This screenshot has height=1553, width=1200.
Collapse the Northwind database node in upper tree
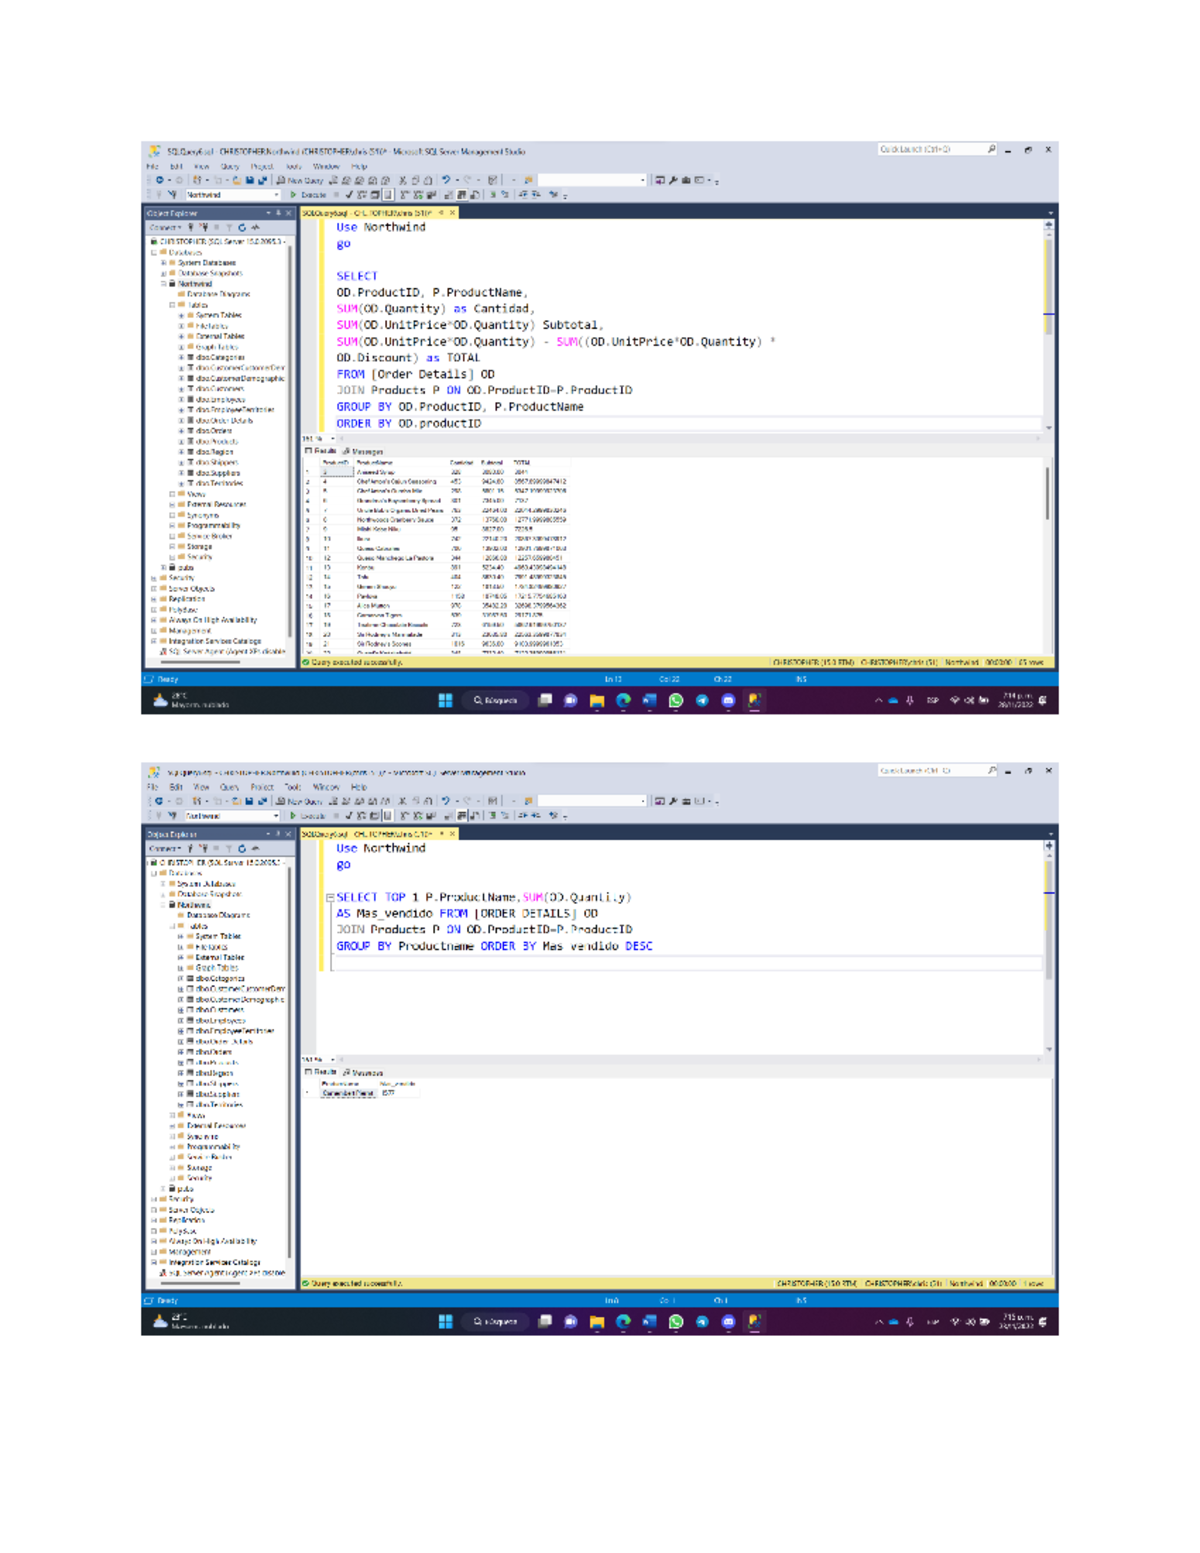pos(164,284)
